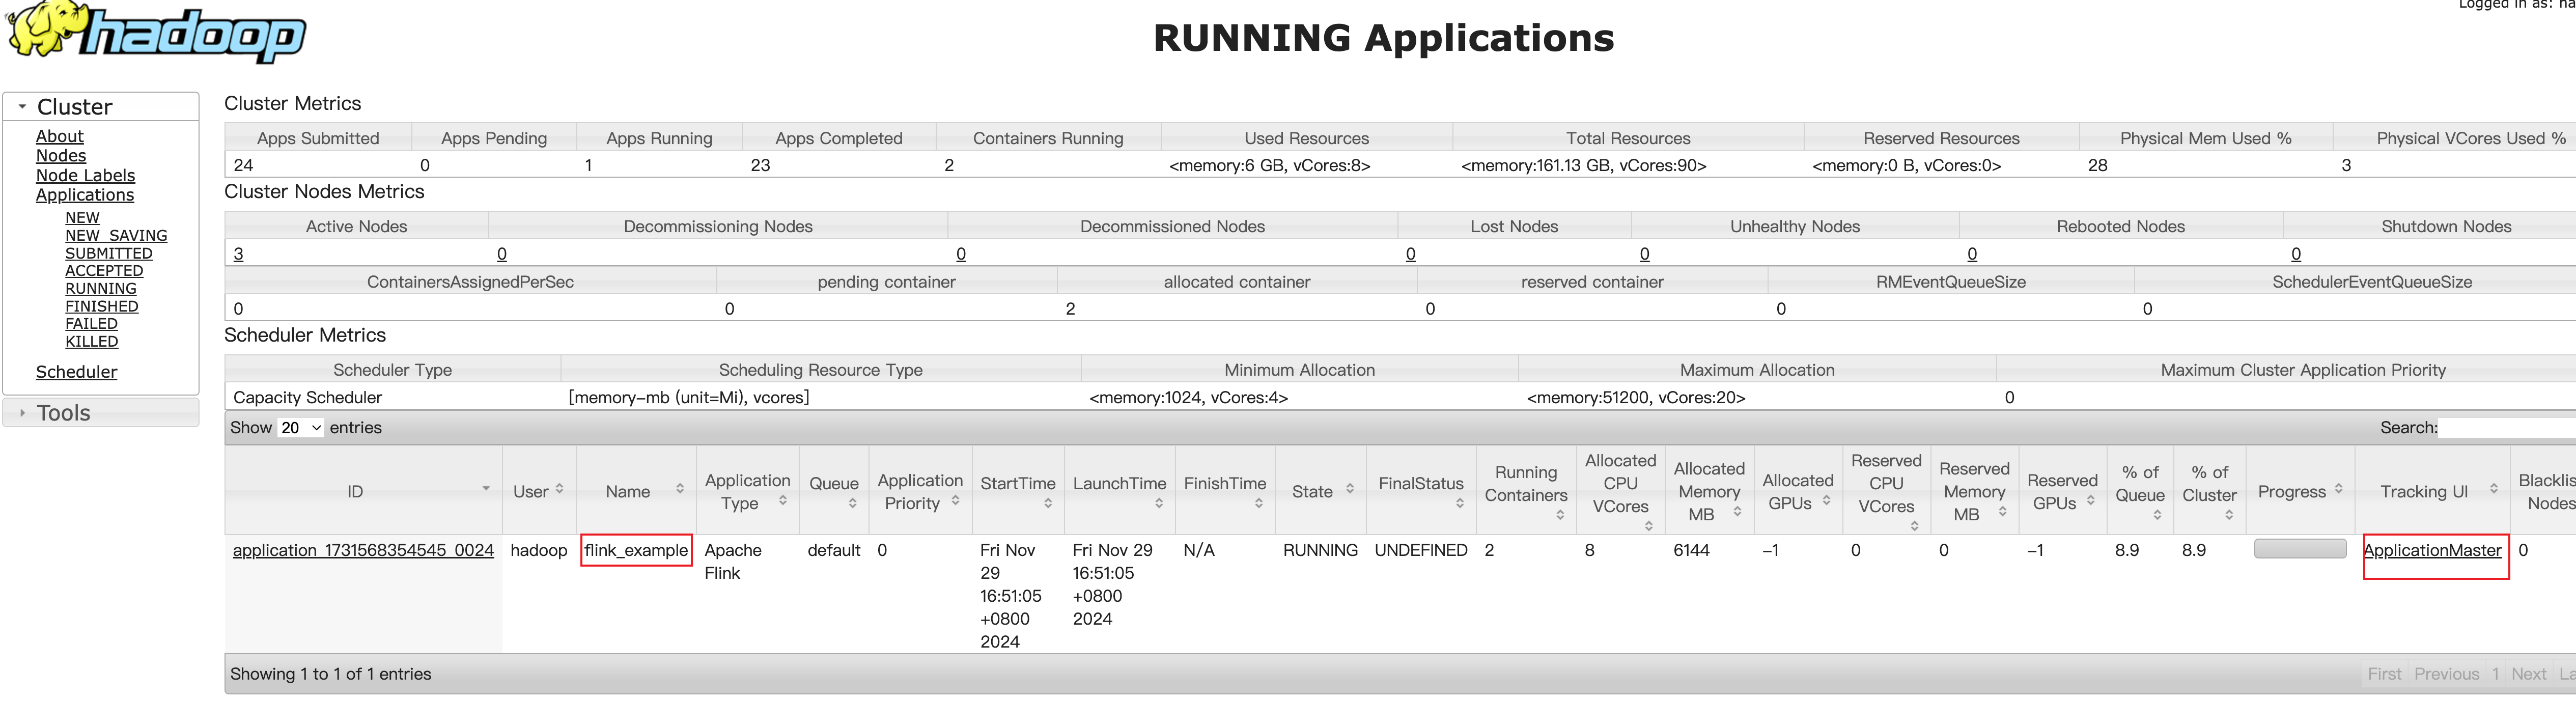Open the Show entries count dropdown

pyautogui.click(x=301, y=428)
